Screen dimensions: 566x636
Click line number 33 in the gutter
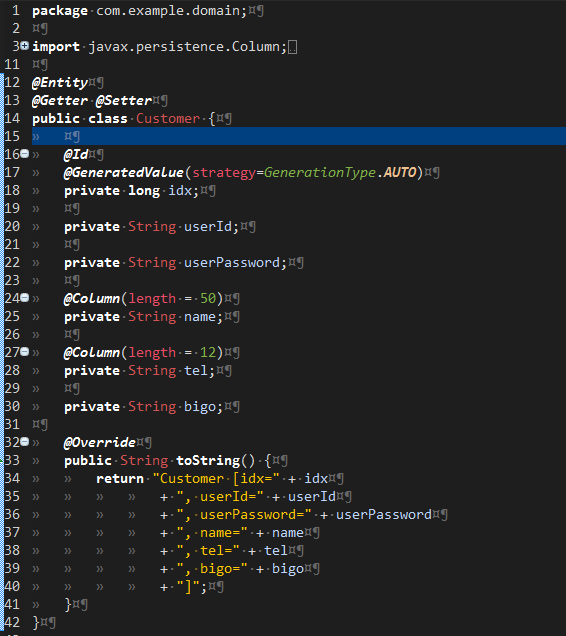[x=12, y=460]
